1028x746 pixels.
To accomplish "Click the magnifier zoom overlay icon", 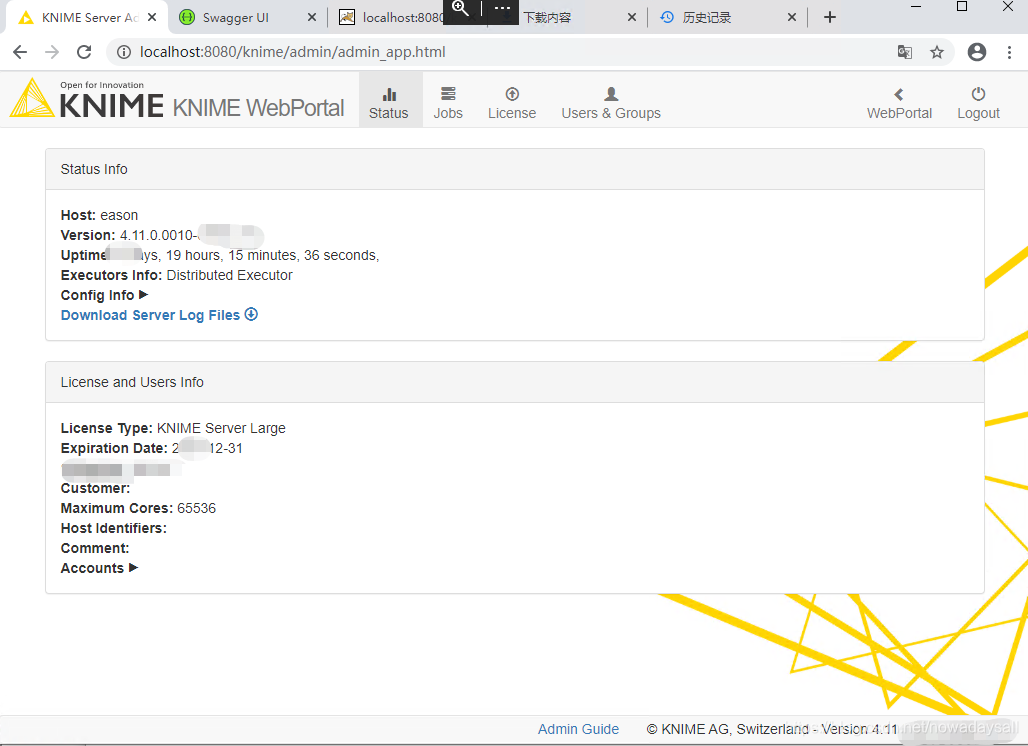I will pyautogui.click(x=460, y=9).
